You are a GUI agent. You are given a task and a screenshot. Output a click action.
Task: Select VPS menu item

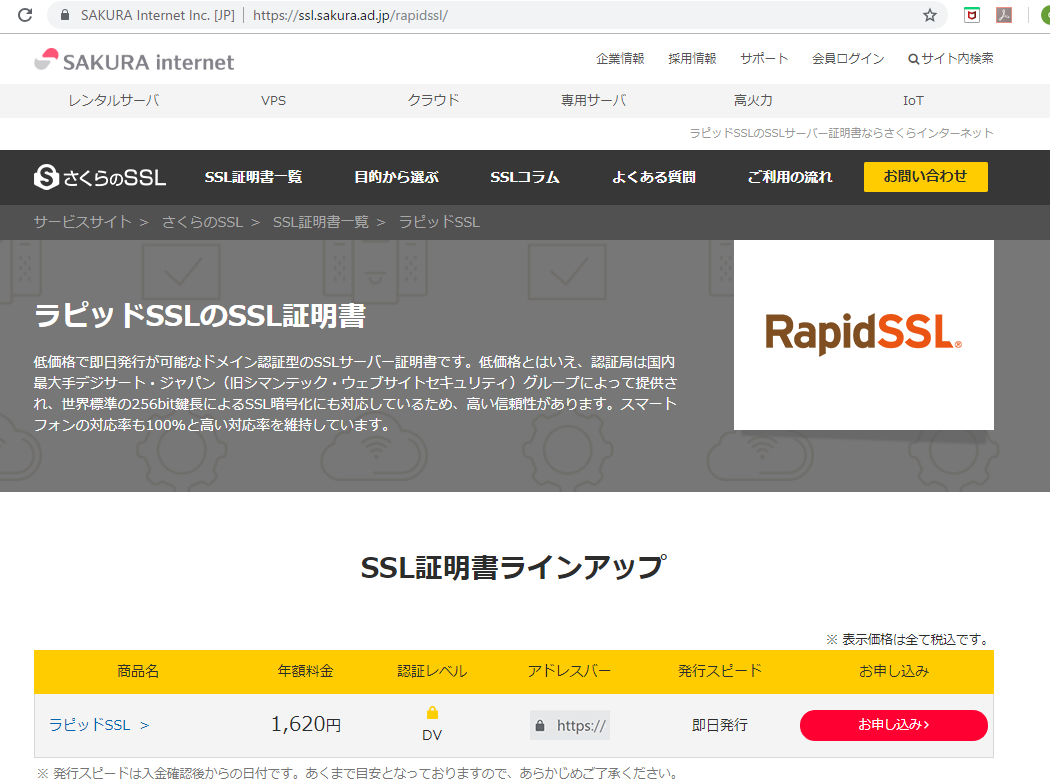click(273, 100)
